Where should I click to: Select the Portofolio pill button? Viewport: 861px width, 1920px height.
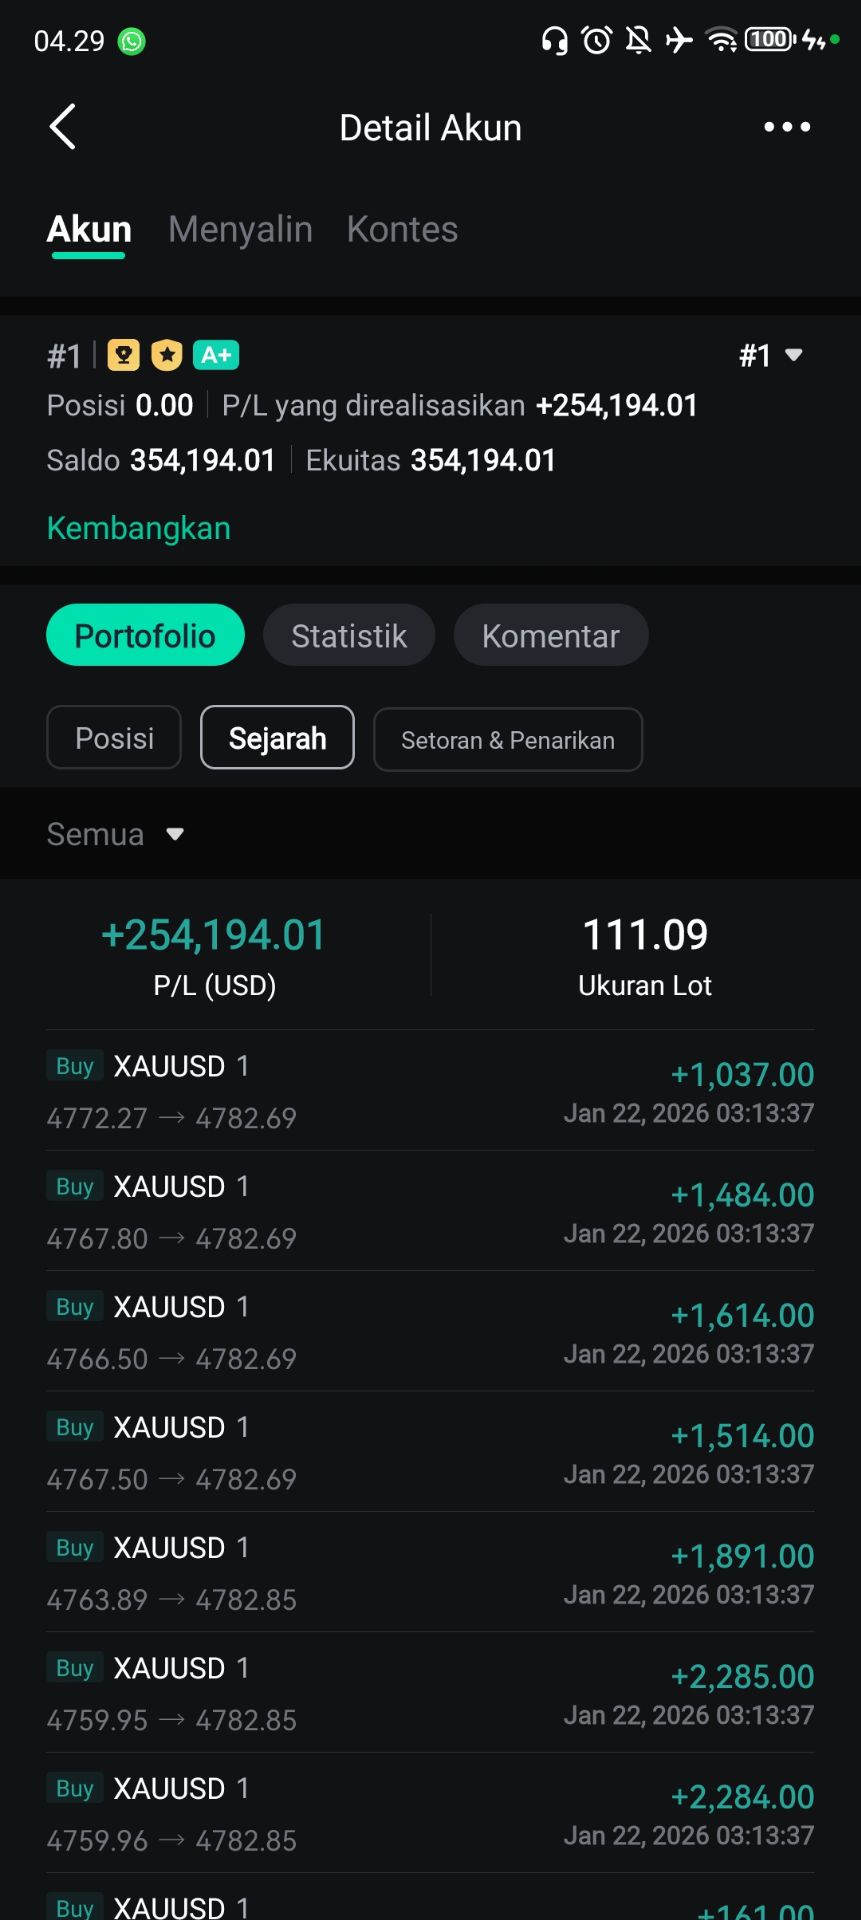[145, 636]
